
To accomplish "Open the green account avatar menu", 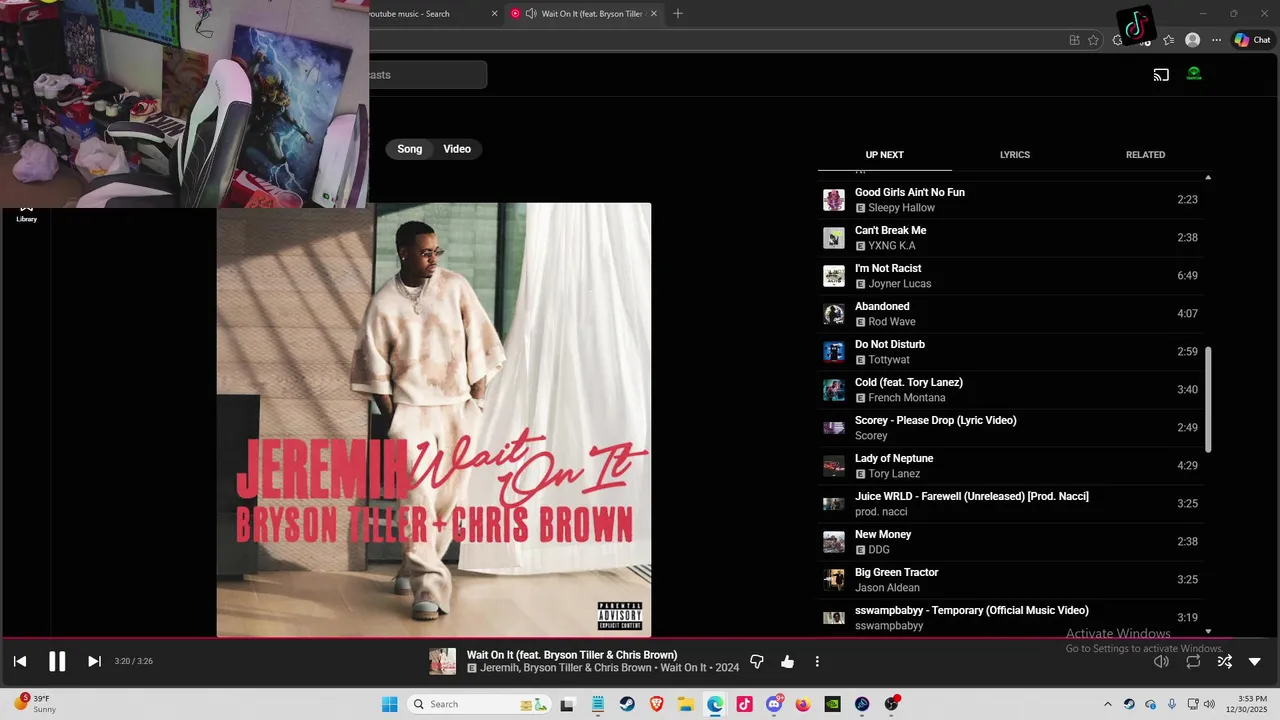I will click(1194, 74).
